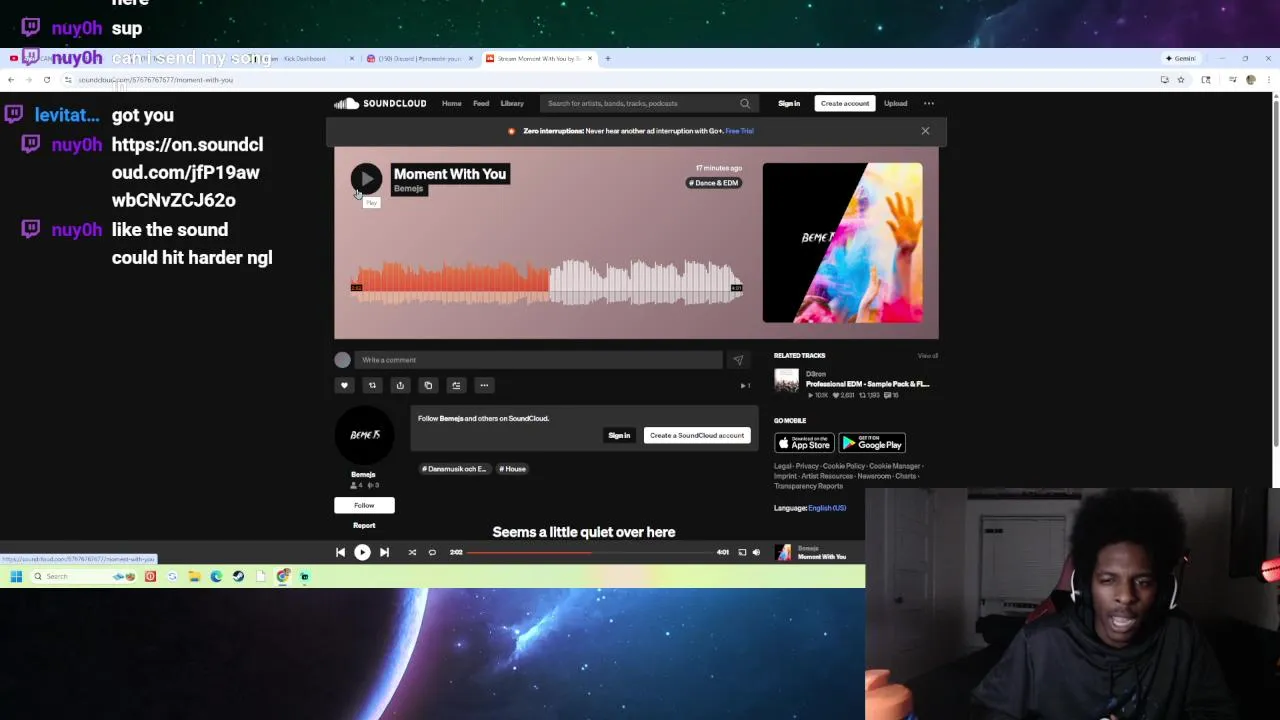Viewport: 1280px width, 720px height.
Task: Toggle mute with the volume icon
Action: click(x=756, y=552)
